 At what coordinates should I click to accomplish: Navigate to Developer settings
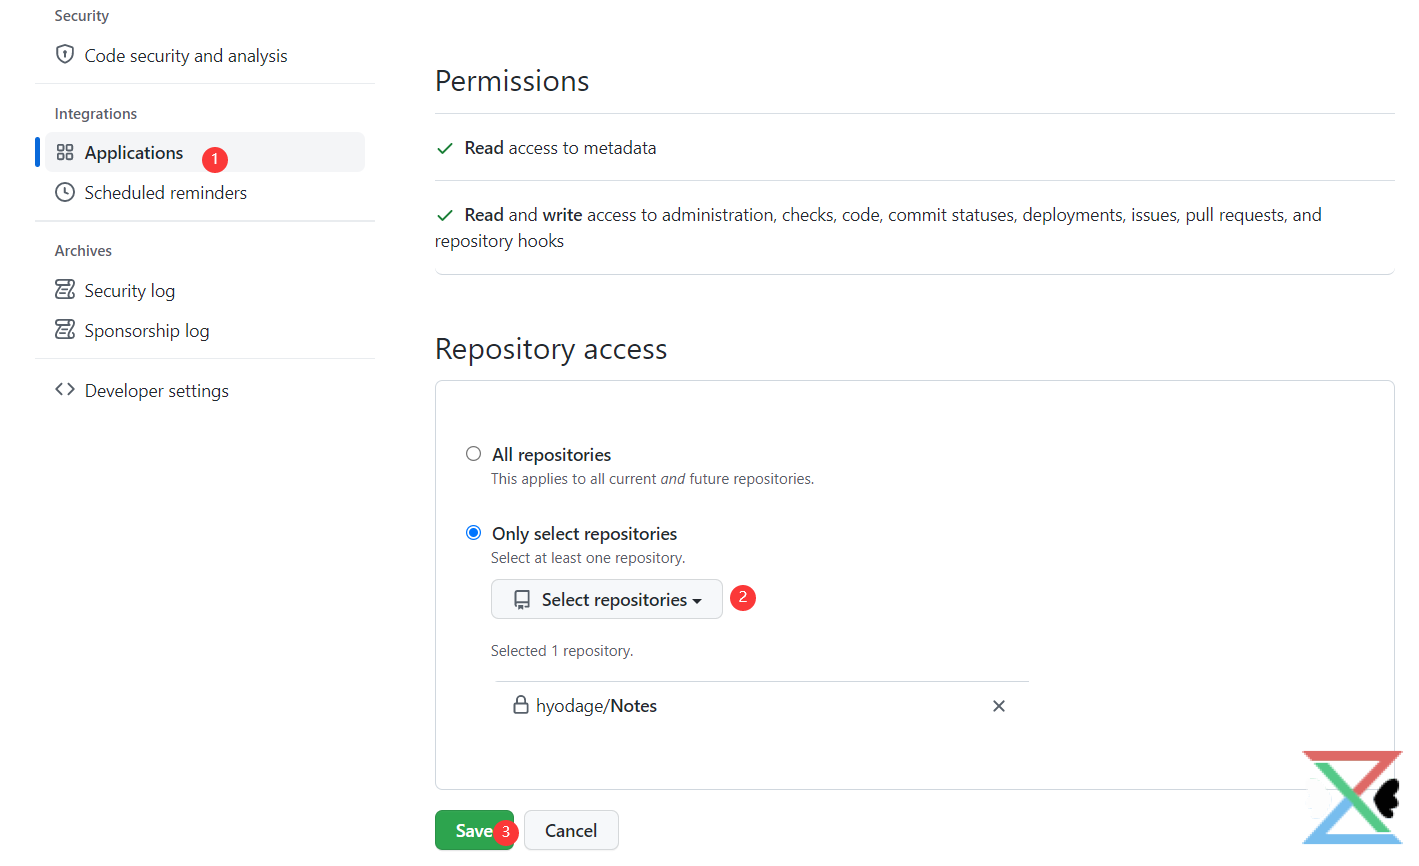pyautogui.click(x=157, y=391)
